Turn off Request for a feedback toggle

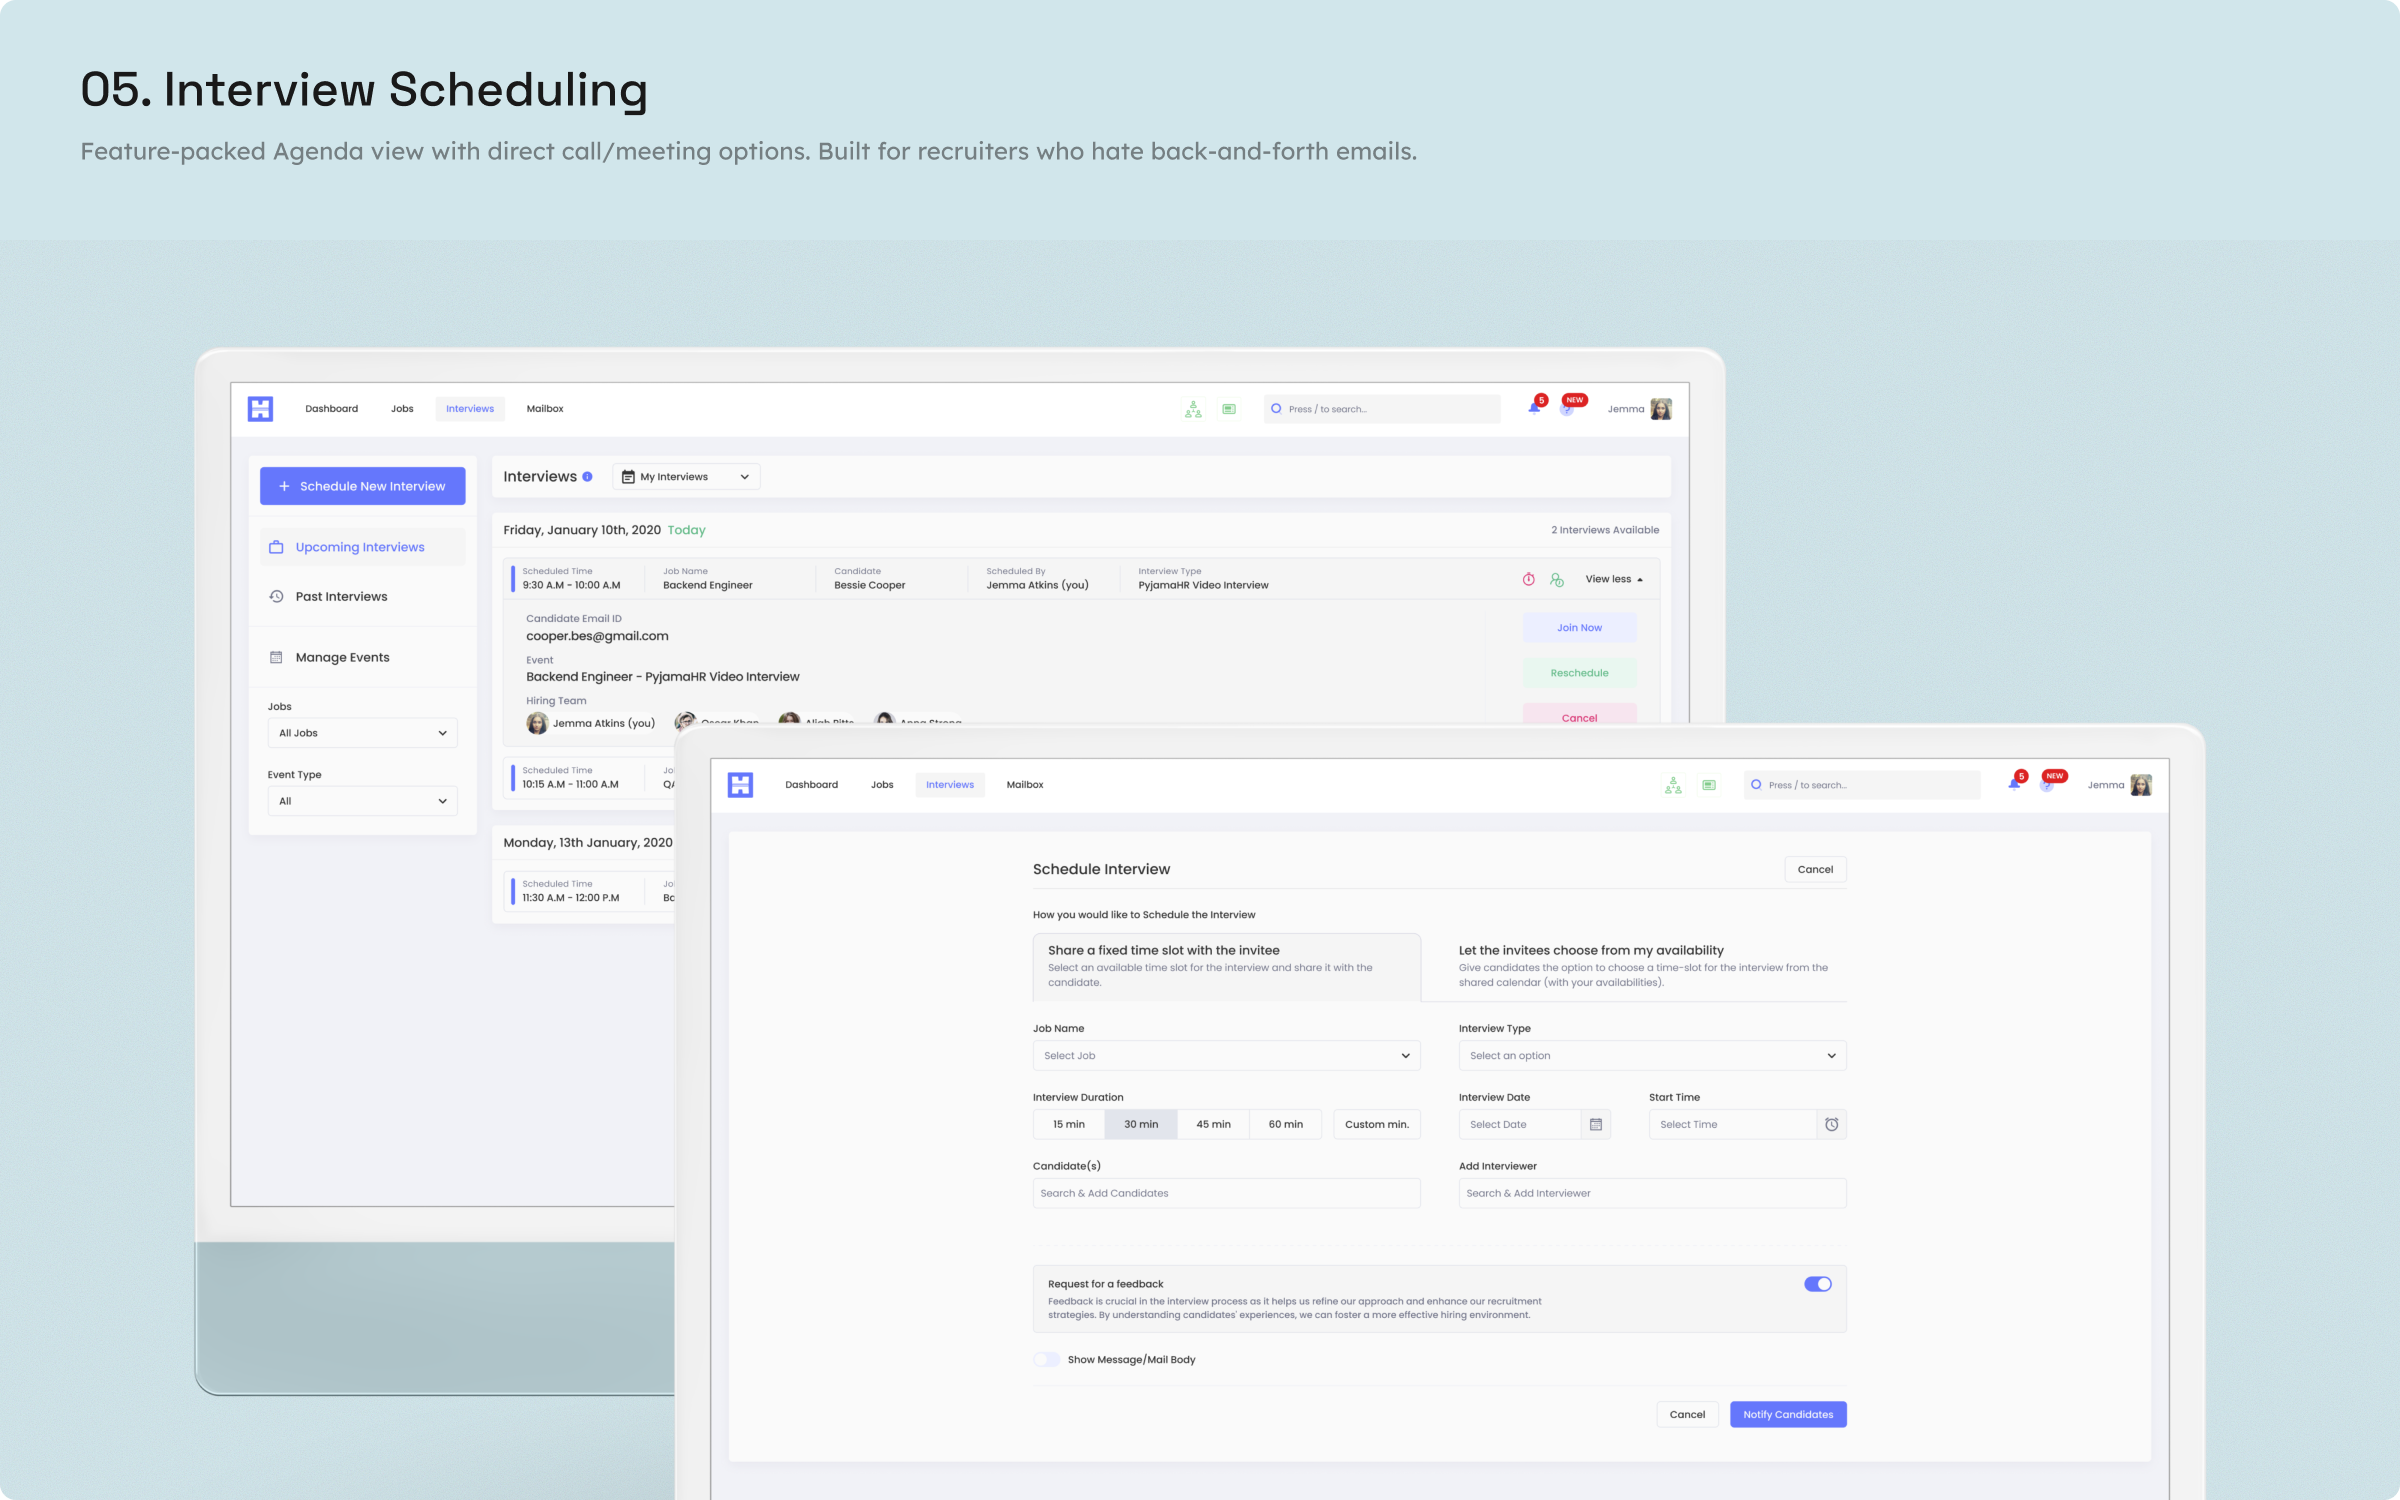tap(1817, 1284)
